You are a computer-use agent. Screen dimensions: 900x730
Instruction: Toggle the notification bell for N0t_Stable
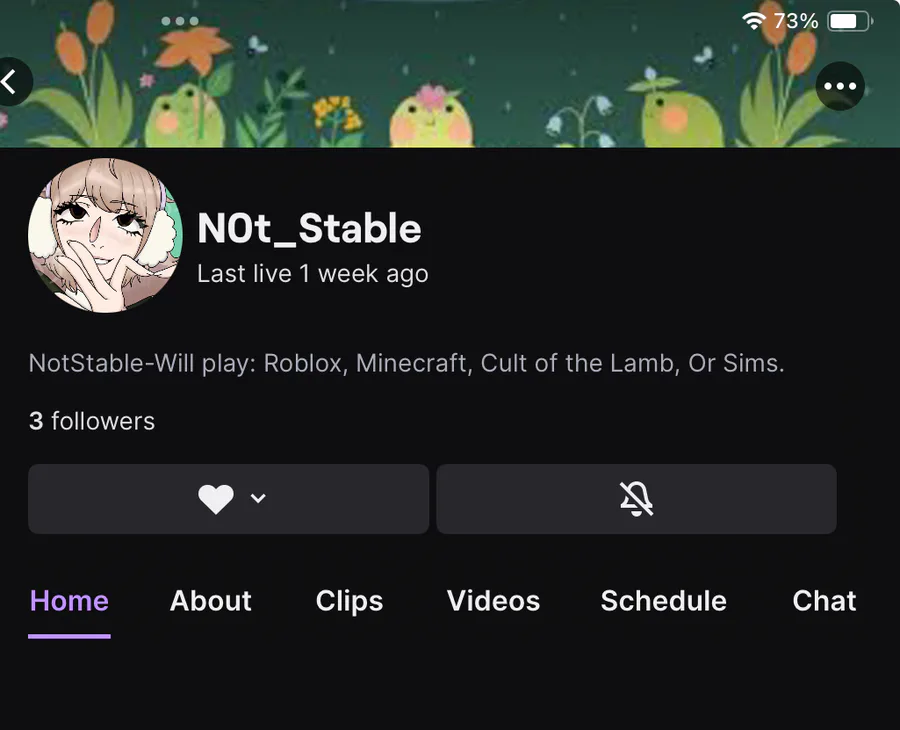(636, 499)
